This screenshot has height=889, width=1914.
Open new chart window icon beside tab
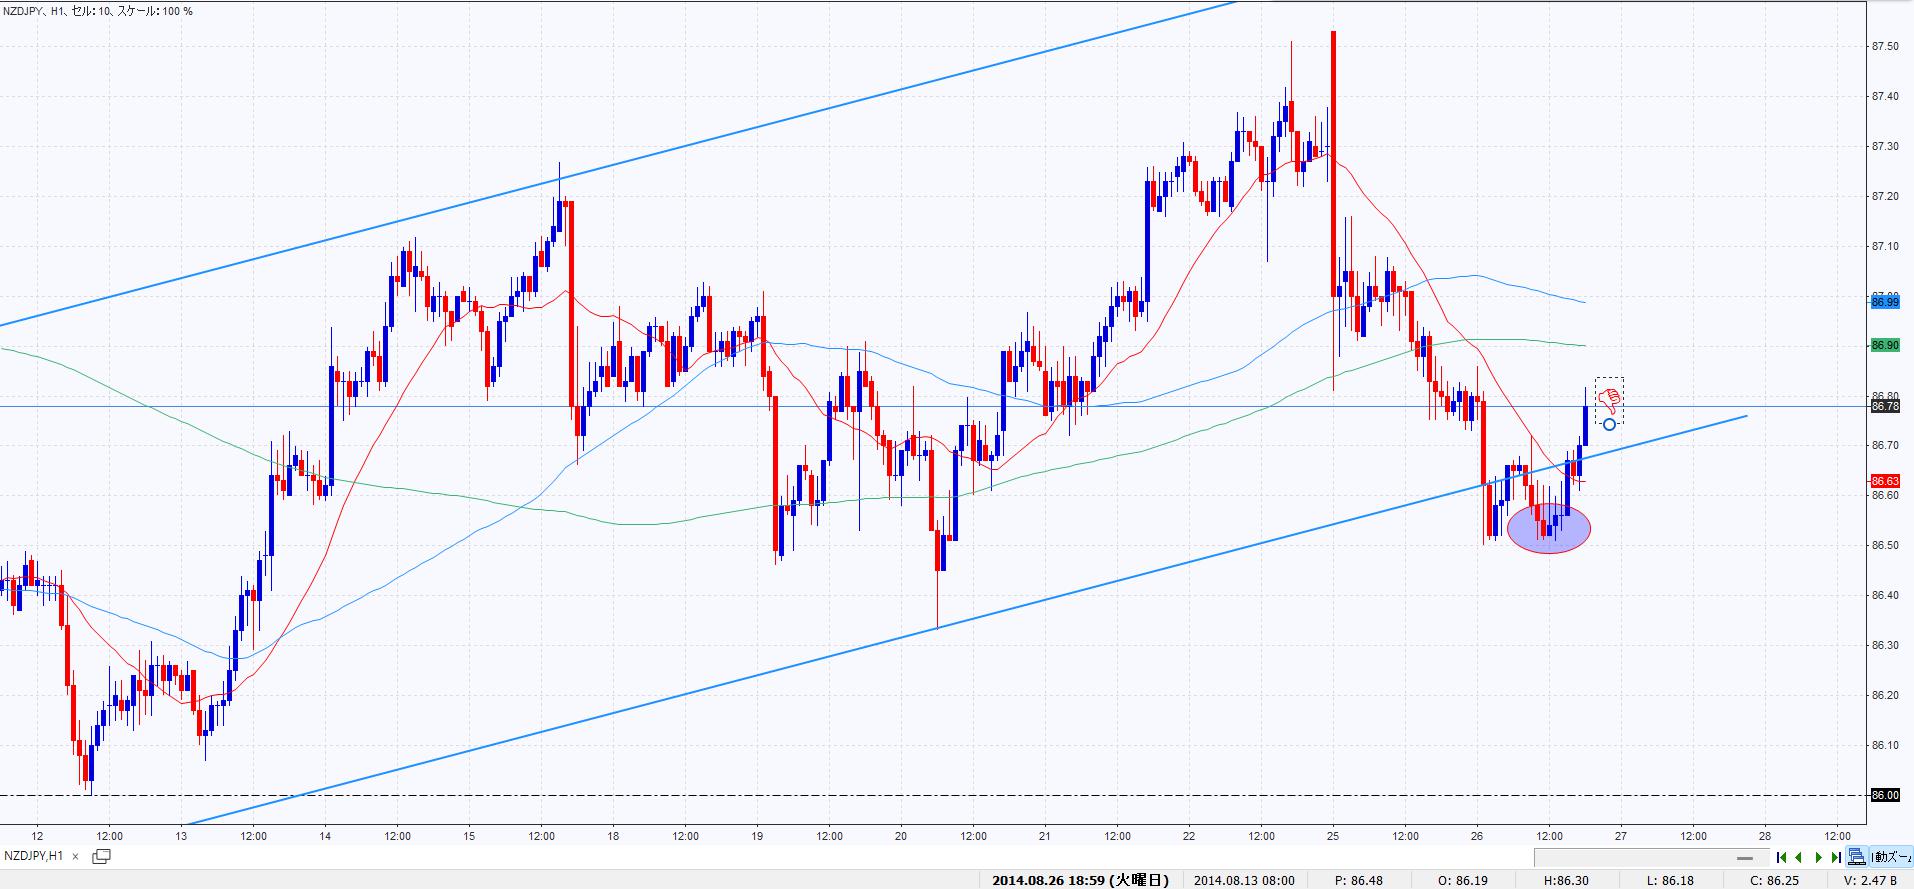coord(101,856)
